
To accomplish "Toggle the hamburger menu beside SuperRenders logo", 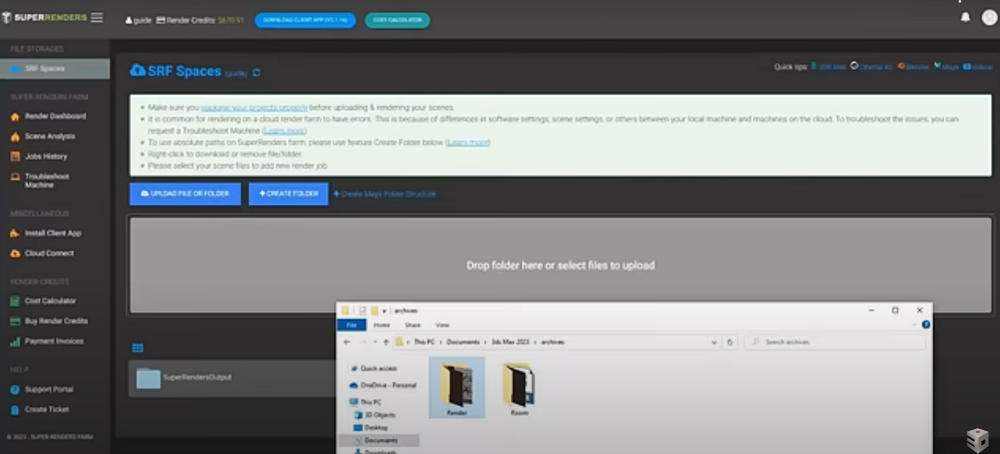I will click(97, 18).
